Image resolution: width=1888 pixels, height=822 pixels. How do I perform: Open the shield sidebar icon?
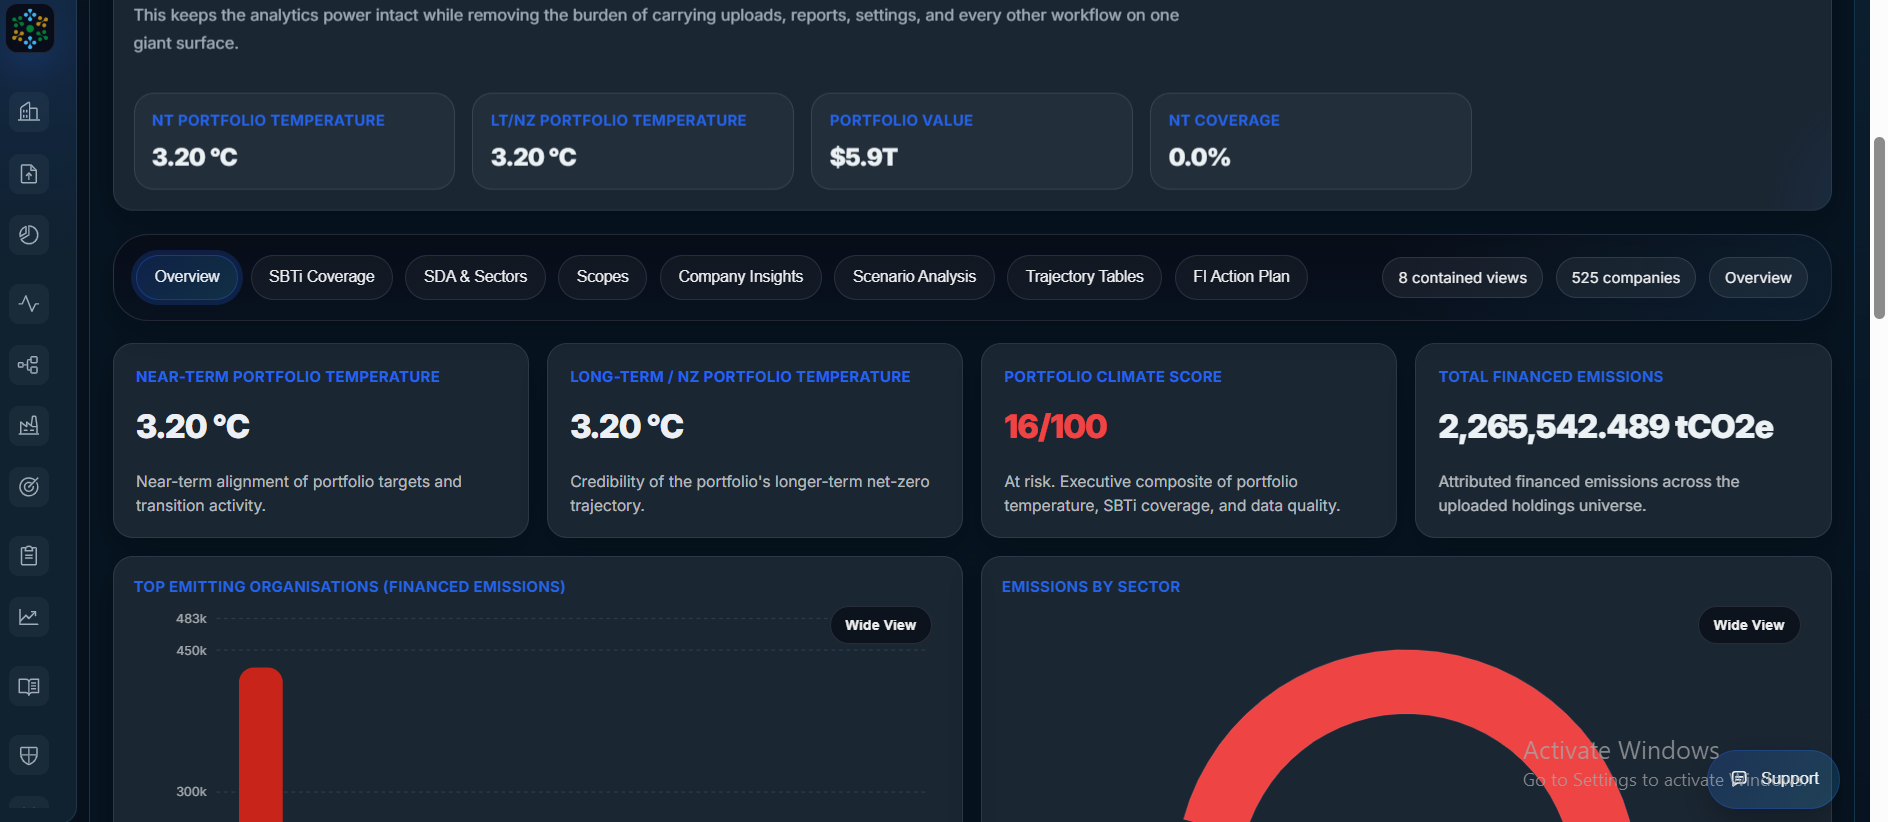29,755
